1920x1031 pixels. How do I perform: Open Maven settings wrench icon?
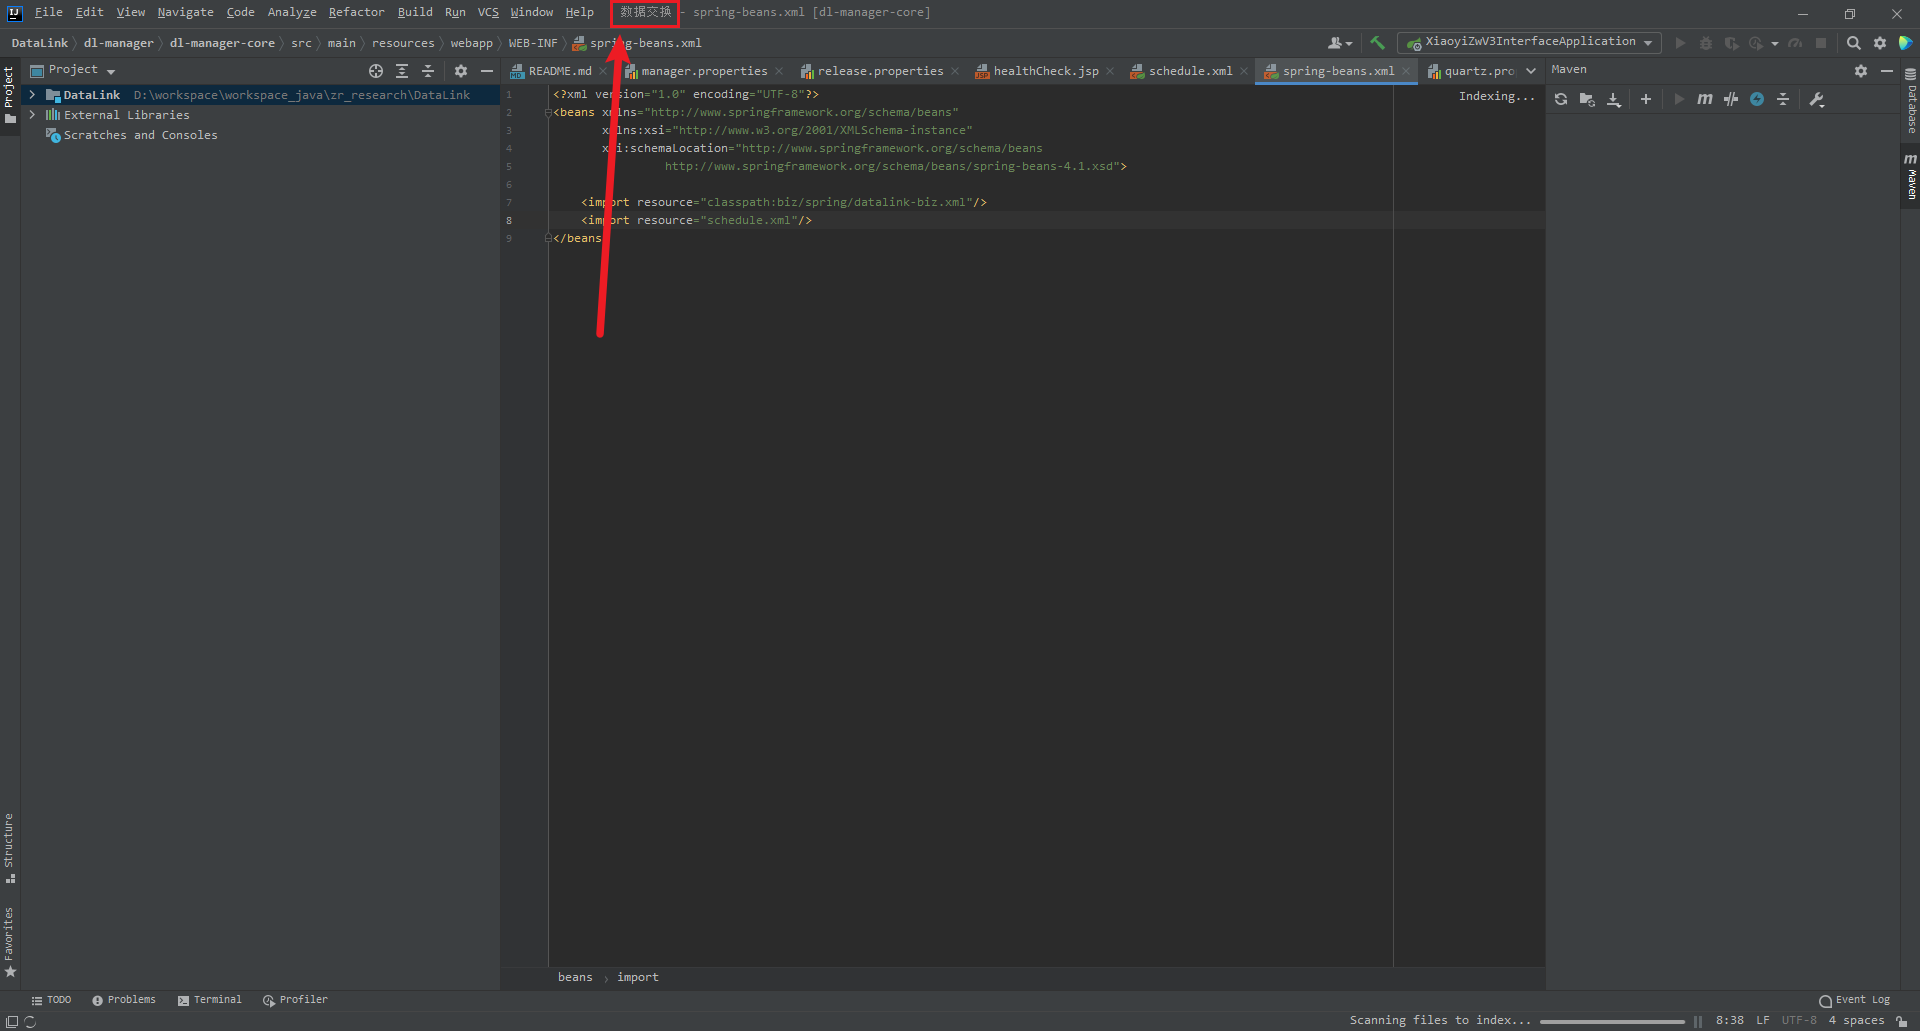click(1817, 99)
